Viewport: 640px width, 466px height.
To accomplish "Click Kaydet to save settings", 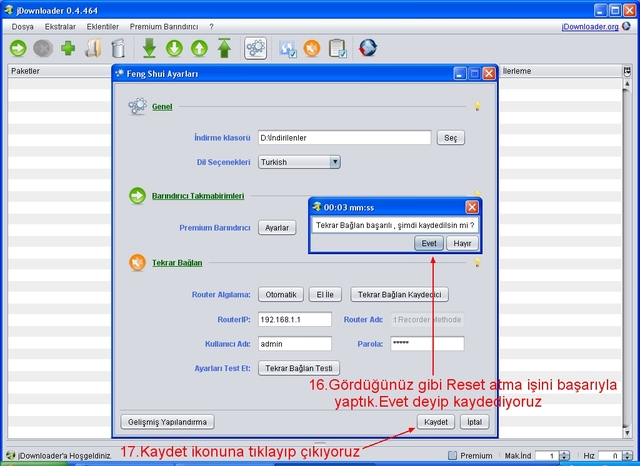I will (436, 422).
